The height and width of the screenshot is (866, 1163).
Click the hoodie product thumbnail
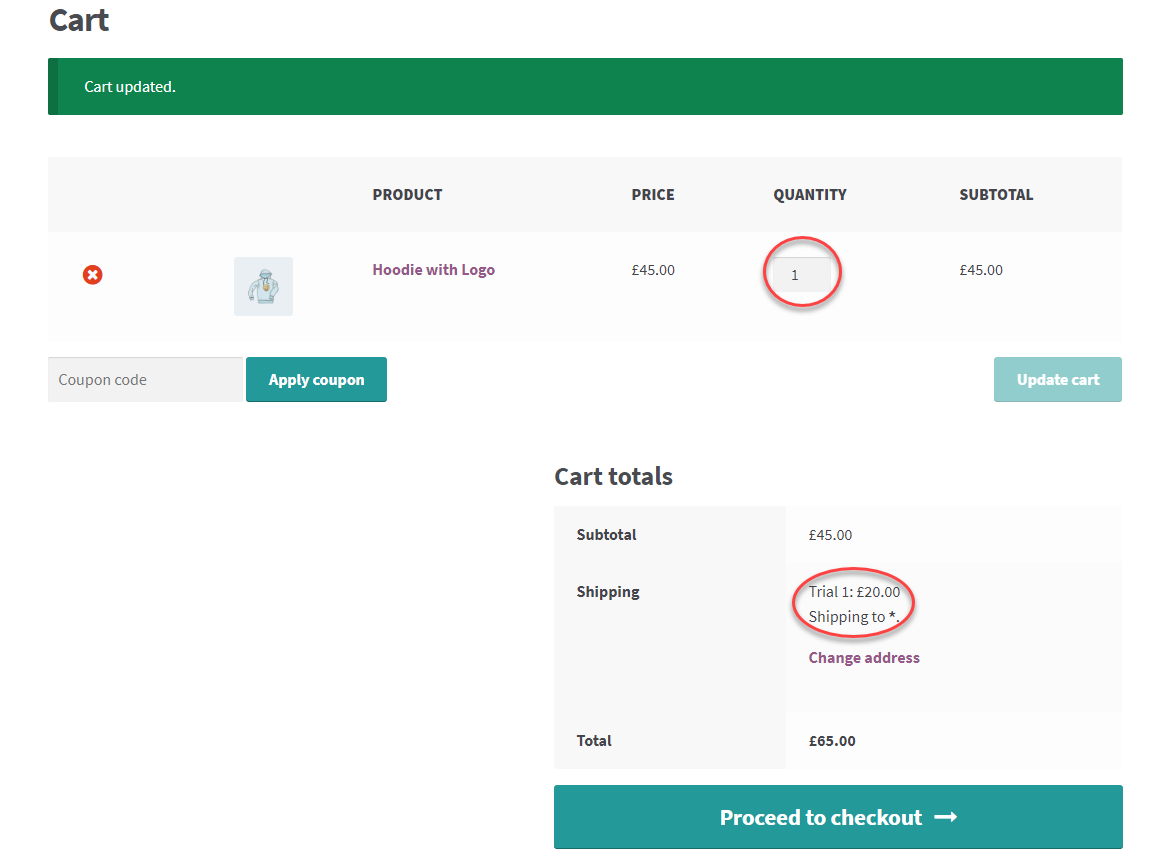(x=263, y=286)
